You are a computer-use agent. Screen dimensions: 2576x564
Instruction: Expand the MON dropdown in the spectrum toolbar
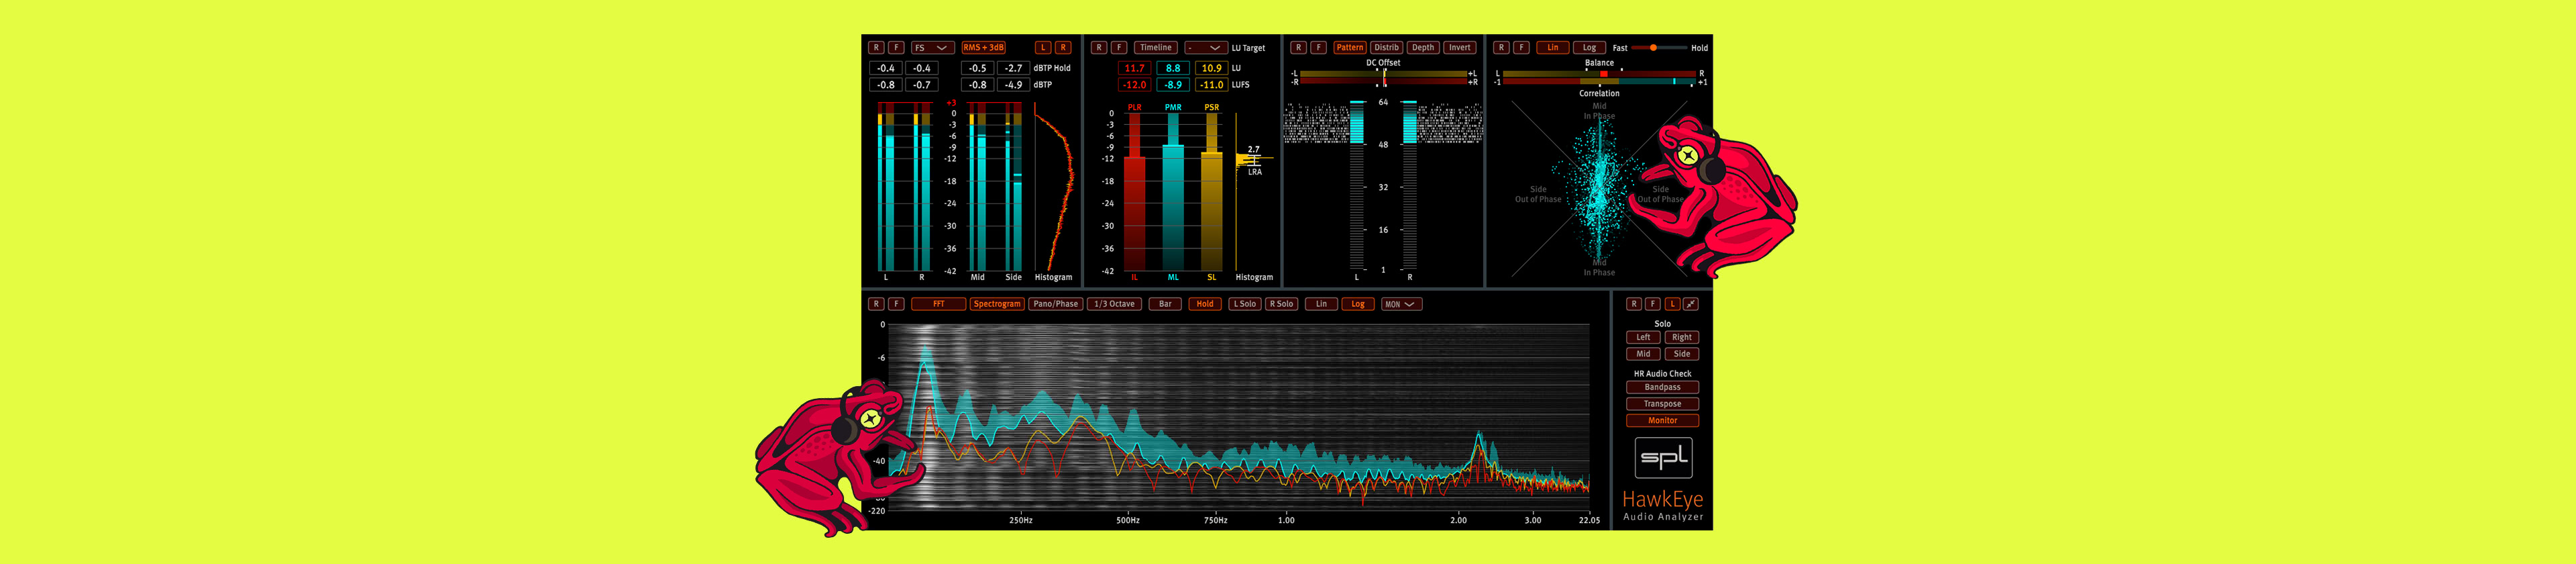(1400, 304)
